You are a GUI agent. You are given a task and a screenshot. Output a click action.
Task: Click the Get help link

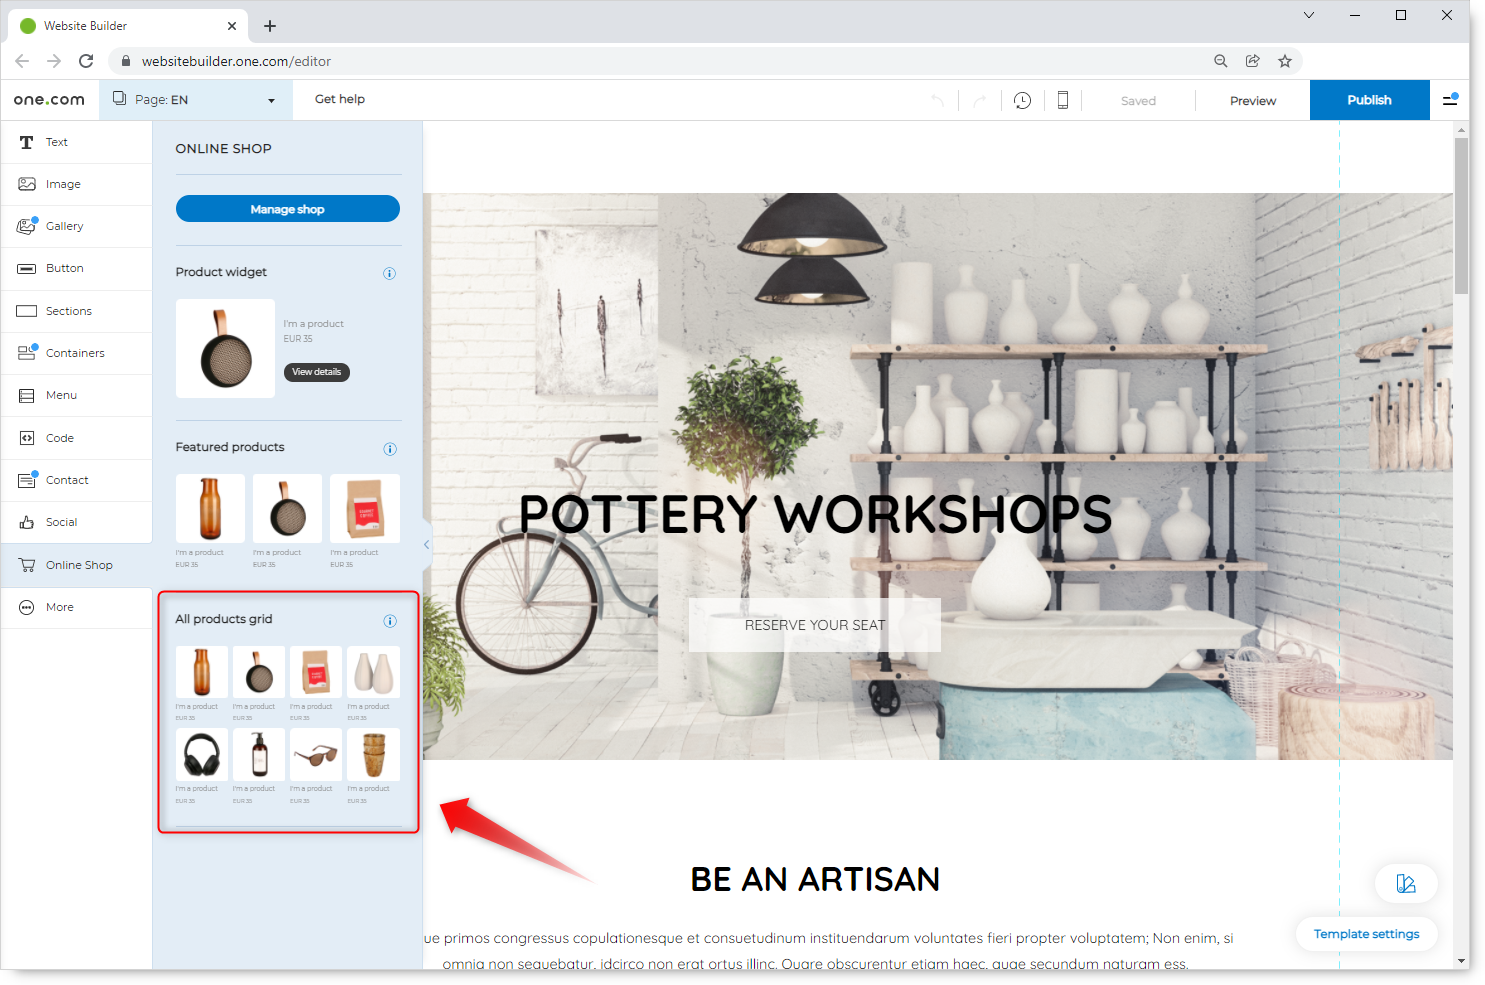tap(340, 99)
